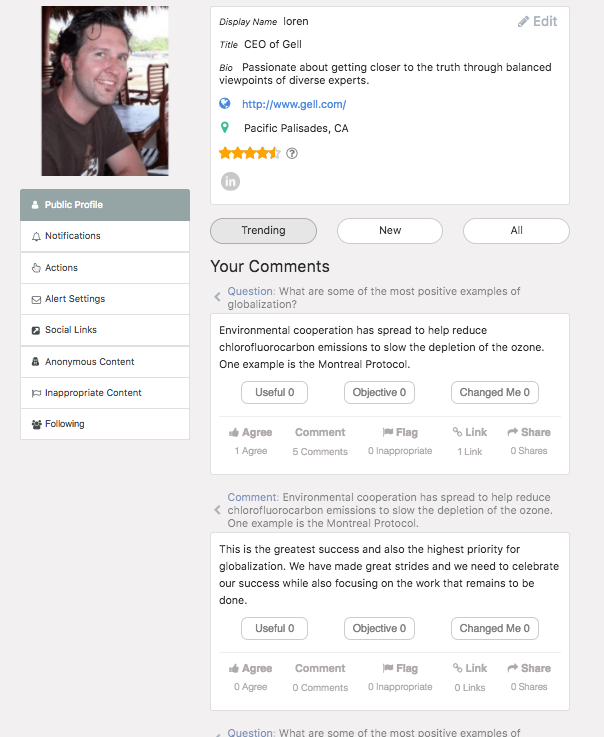Image resolution: width=604 pixels, height=737 pixels.
Task: Toggle Changed Me 0 on the first comment
Action: pos(494,393)
